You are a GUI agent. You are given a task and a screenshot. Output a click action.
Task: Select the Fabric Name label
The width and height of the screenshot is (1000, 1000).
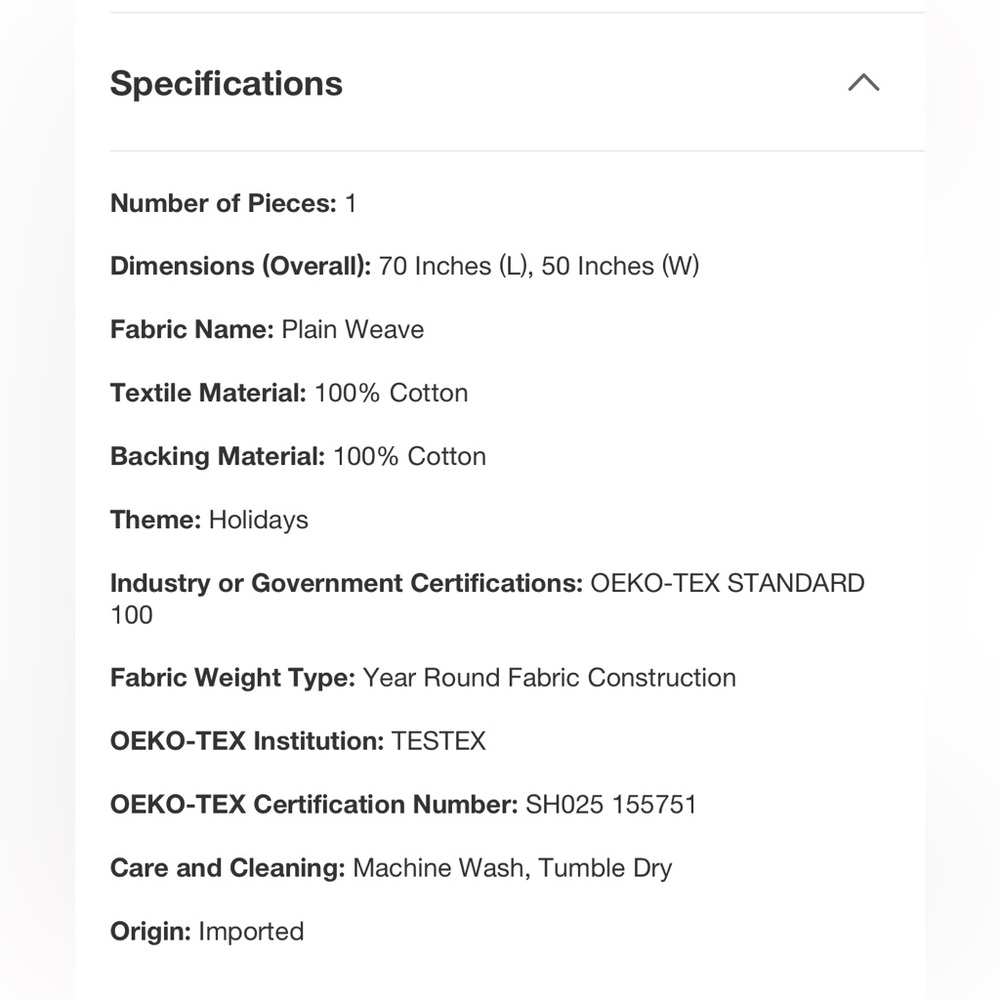click(192, 330)
